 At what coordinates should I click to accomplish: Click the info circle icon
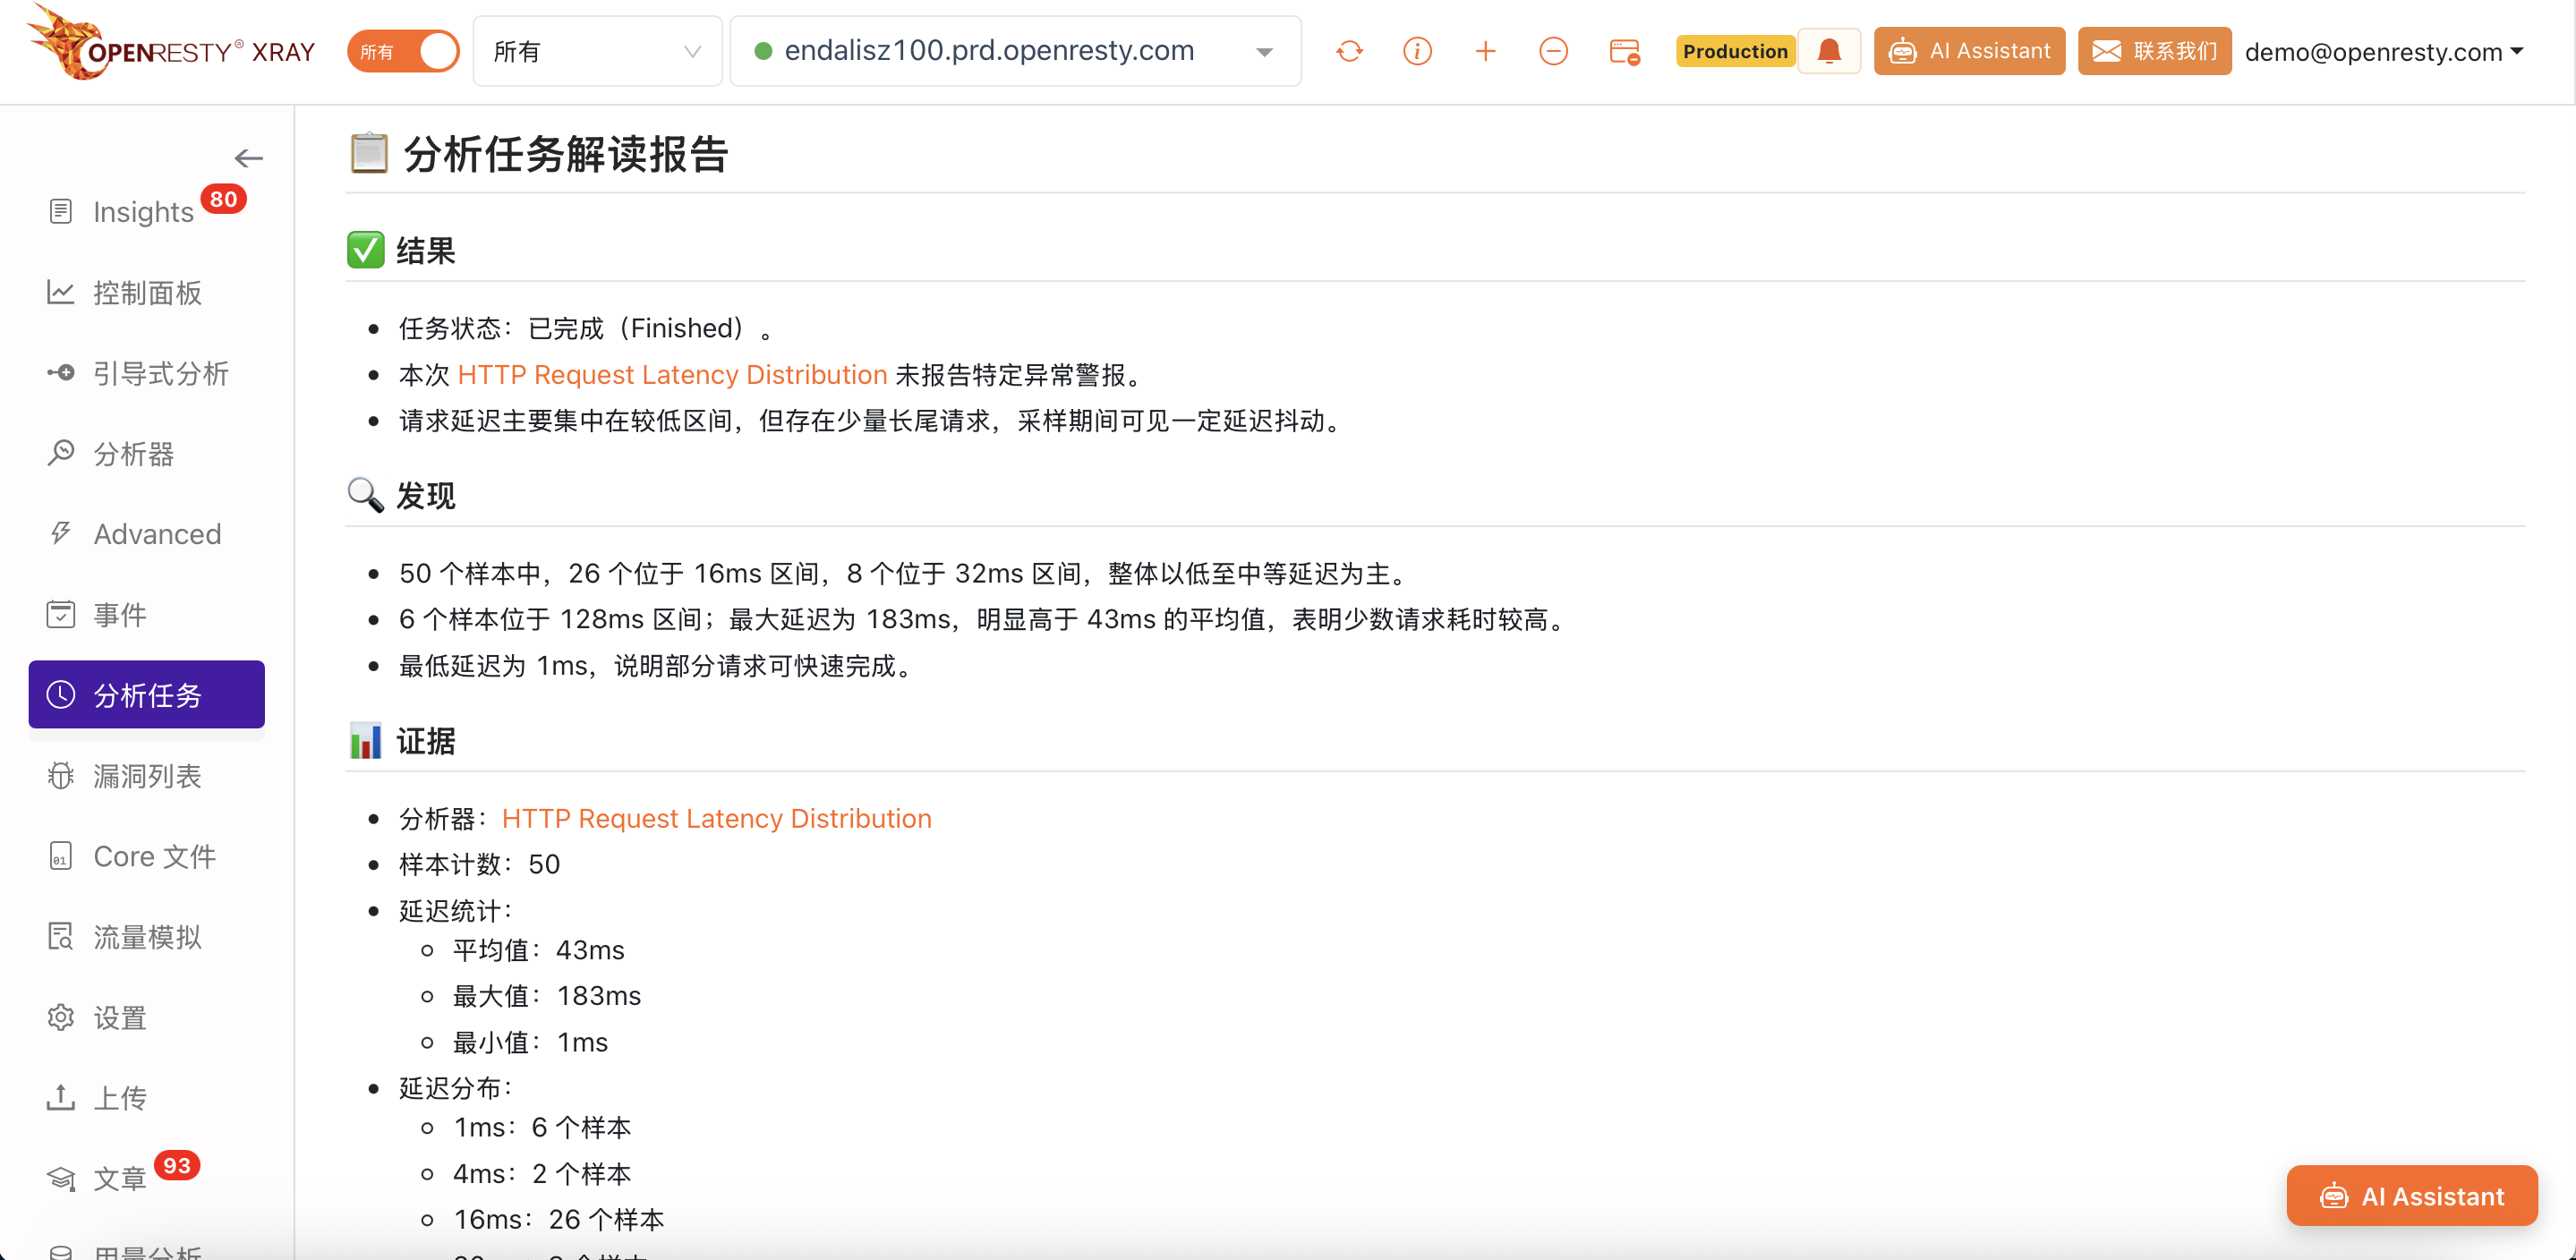(x=1417, y=51)
